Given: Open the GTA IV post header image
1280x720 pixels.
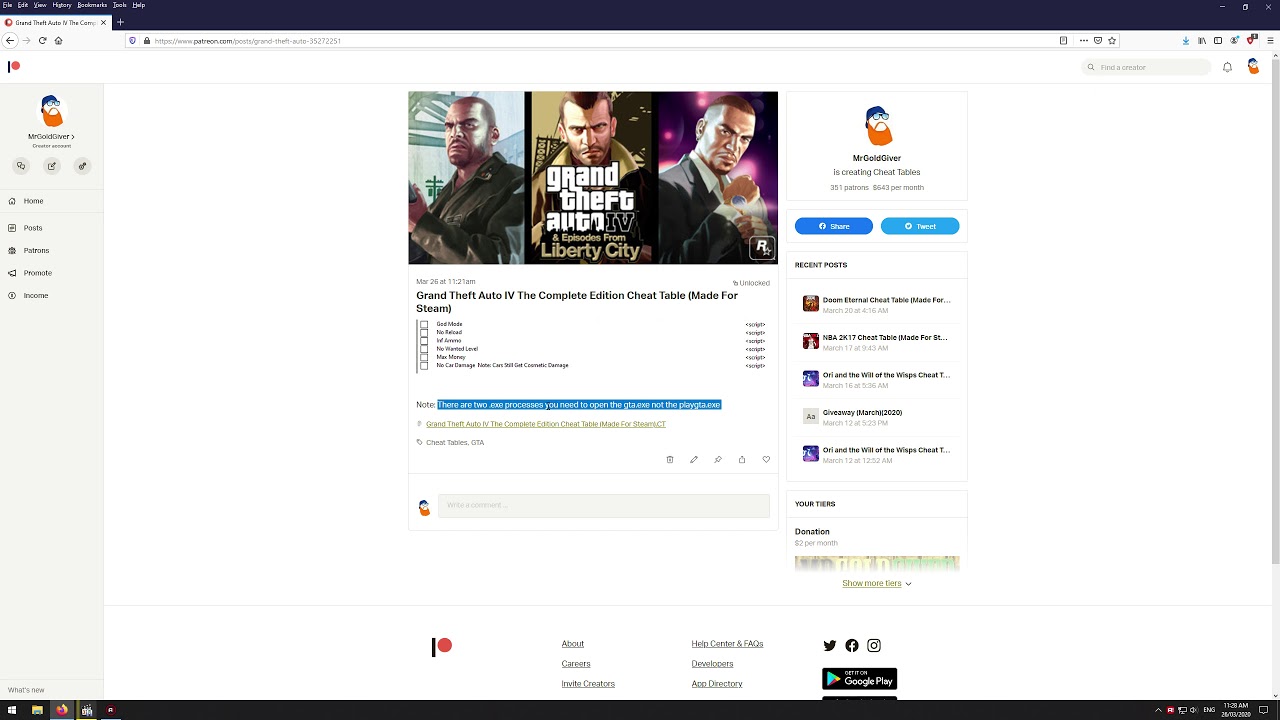Looking at the screenshot, I should (x=593, y=178).
